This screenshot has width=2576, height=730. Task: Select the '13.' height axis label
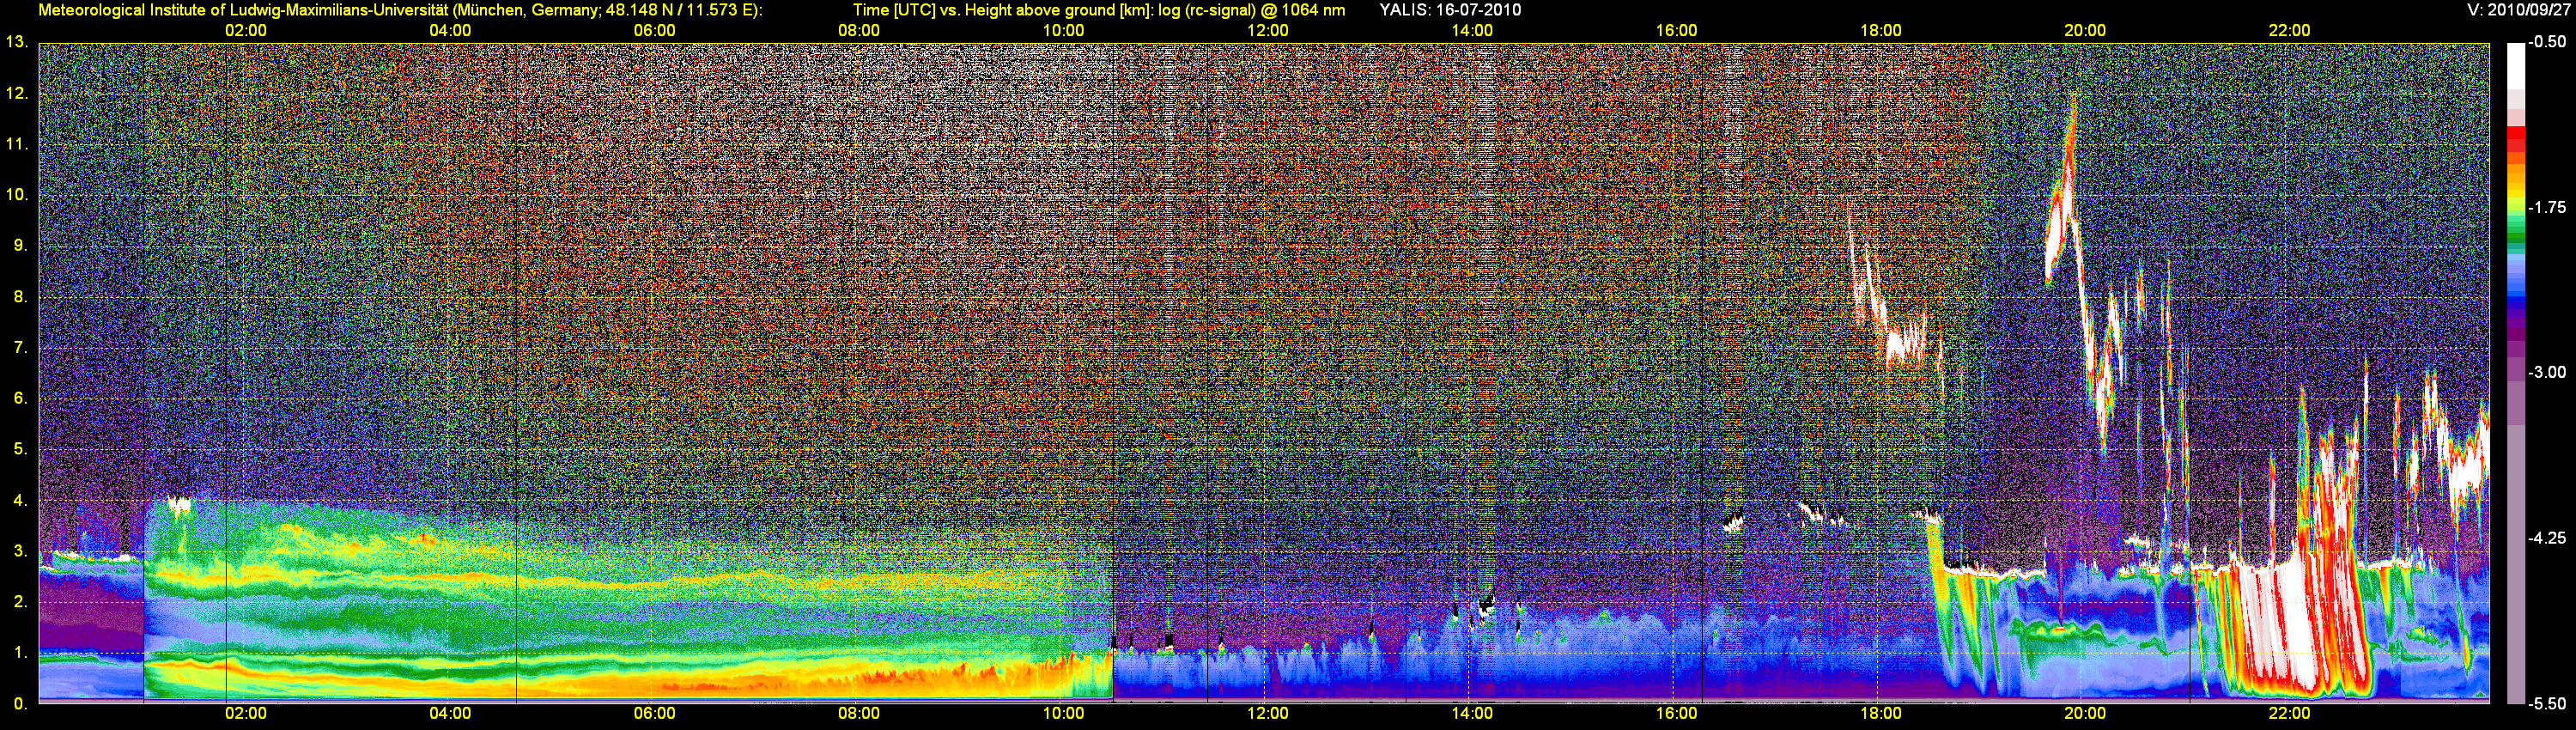tap(17, 42)
